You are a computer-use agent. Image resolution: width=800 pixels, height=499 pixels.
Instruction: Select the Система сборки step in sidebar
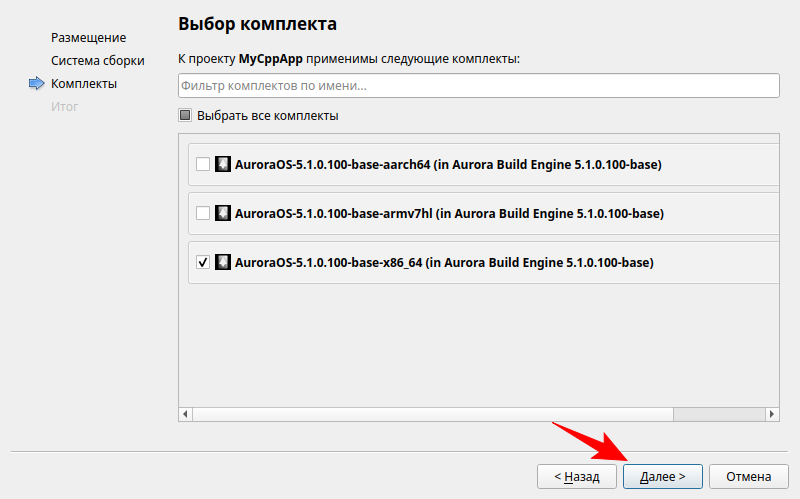click(98, 61)
